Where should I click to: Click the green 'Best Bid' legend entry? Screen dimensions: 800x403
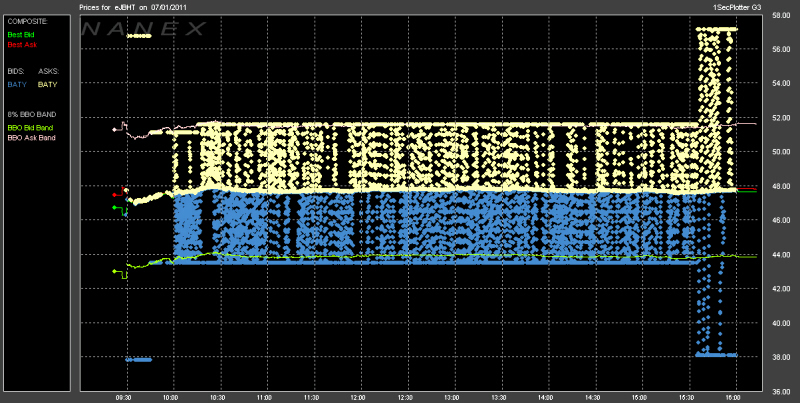[x=19, y=34]
